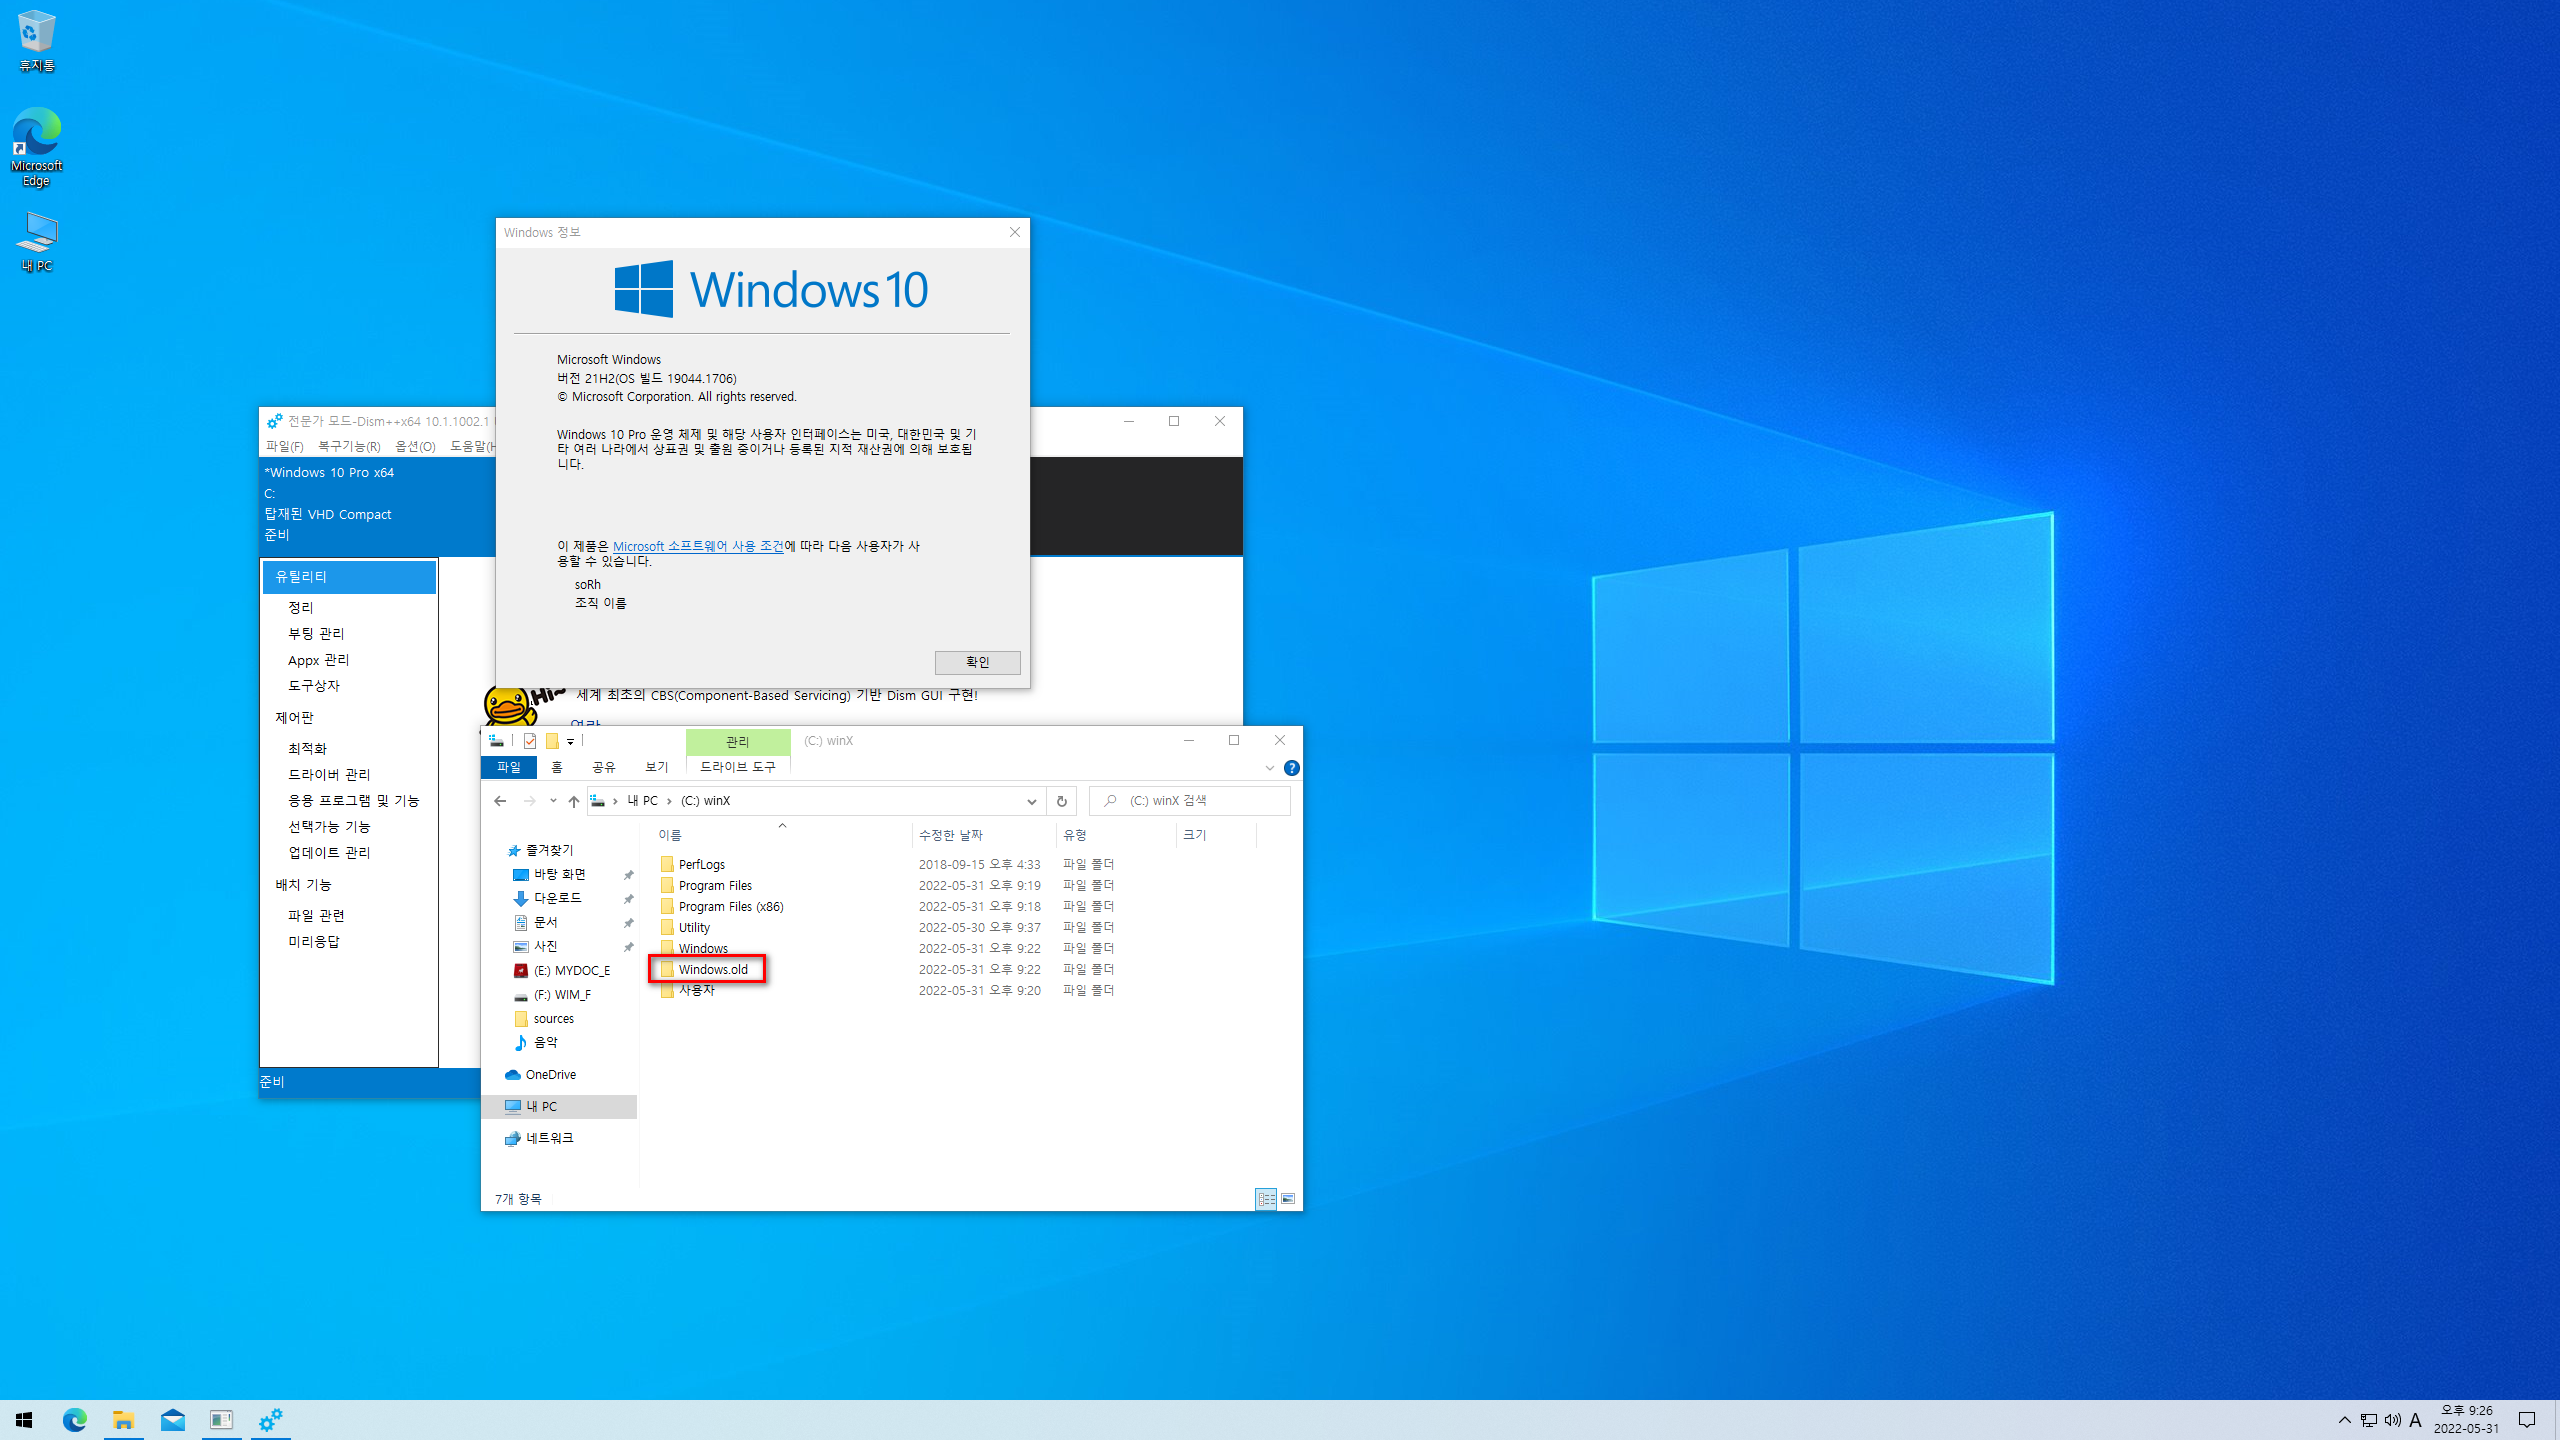Screen dimensions: 2560x1440
Task: Open 즐겨찾기 in navigation pane
Action: coord(549,850)
